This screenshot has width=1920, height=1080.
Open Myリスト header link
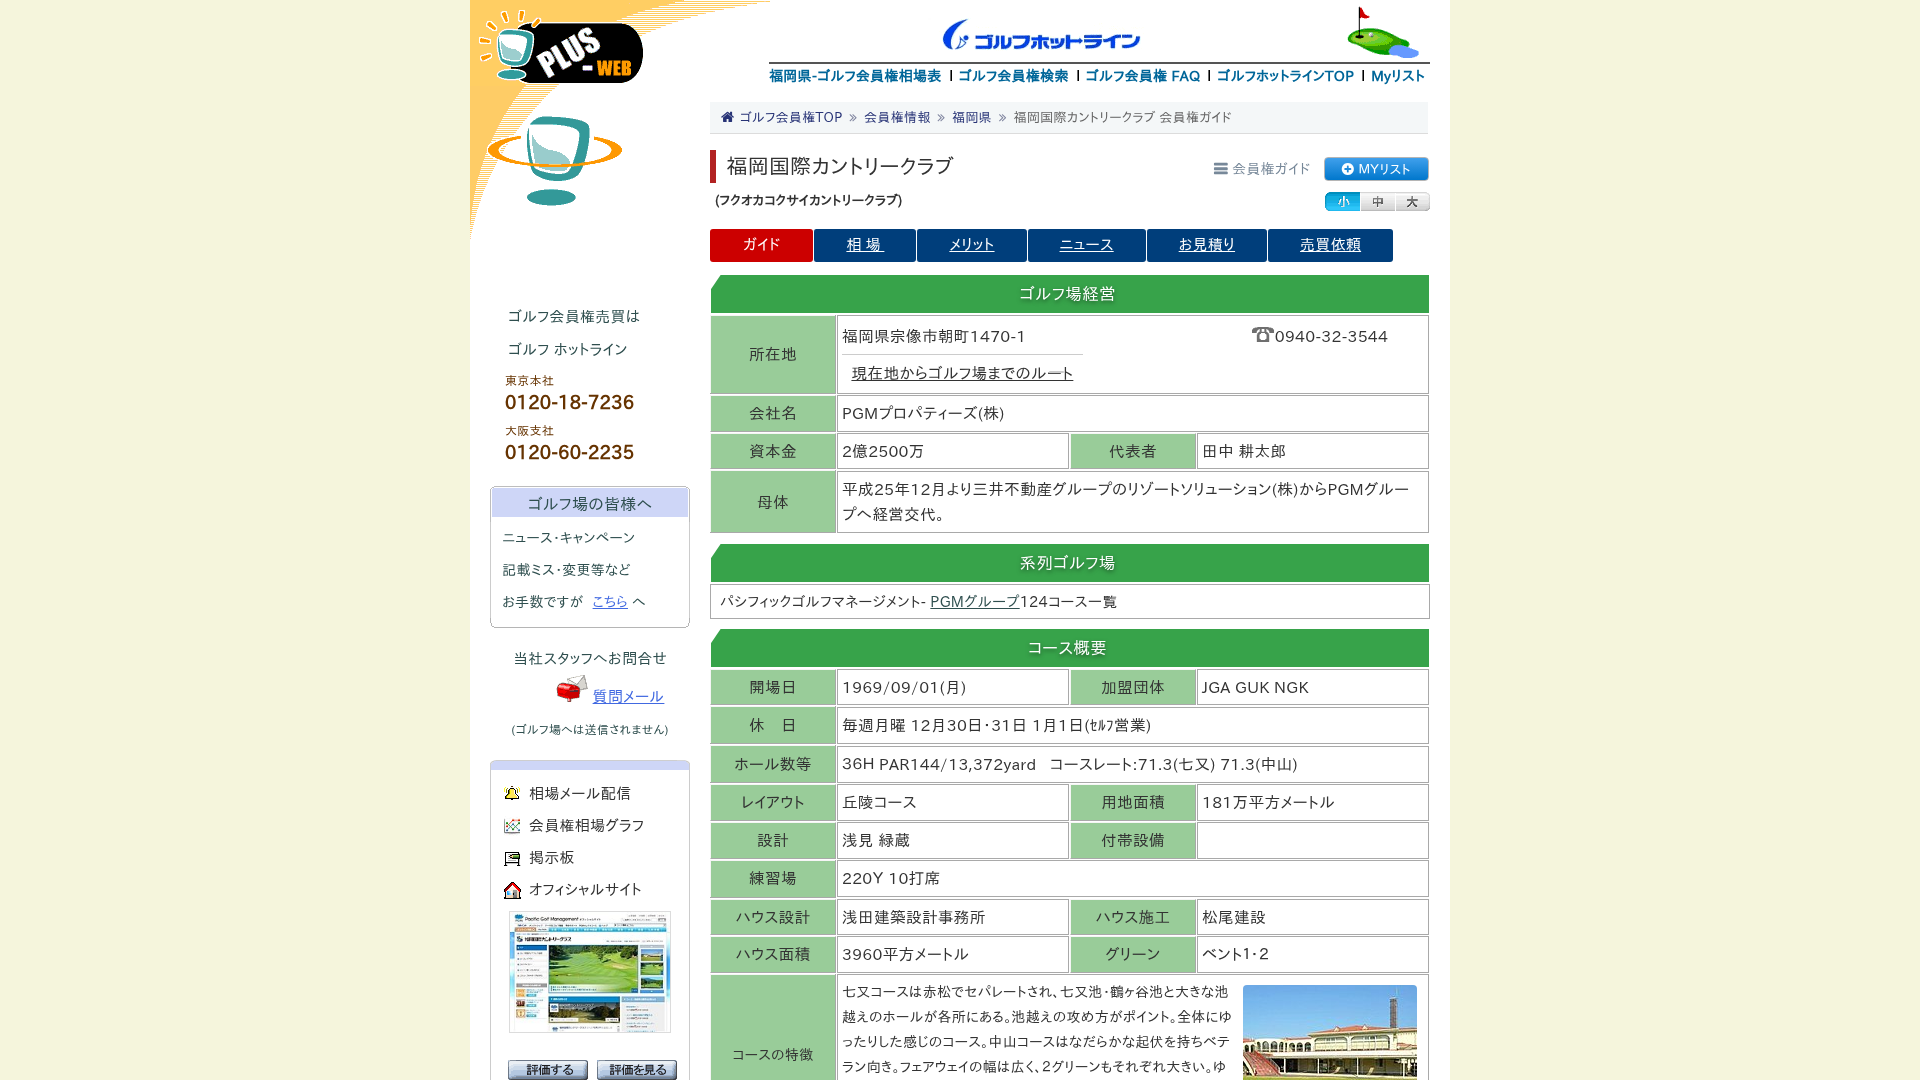[x=1398, y=76]
